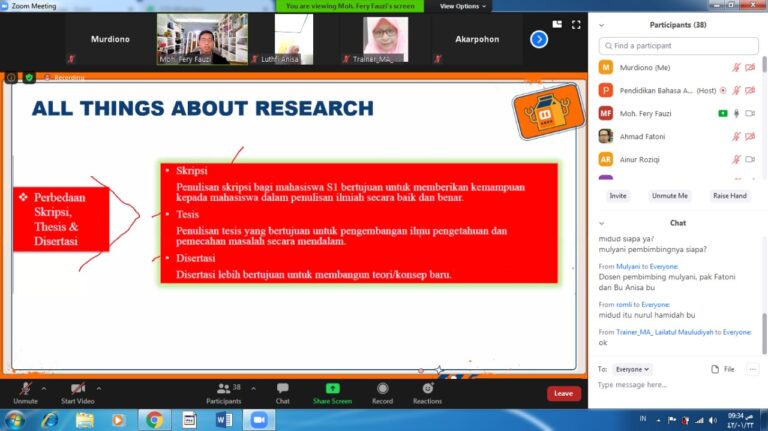Click sender name Mulyani in chat

628,266
